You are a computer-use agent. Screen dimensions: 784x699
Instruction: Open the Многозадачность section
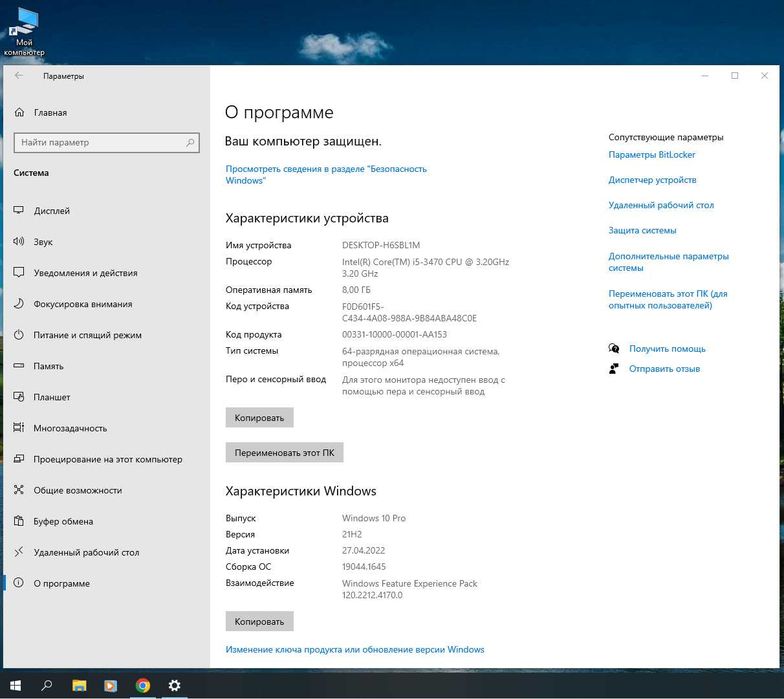[x=70, y=428]
